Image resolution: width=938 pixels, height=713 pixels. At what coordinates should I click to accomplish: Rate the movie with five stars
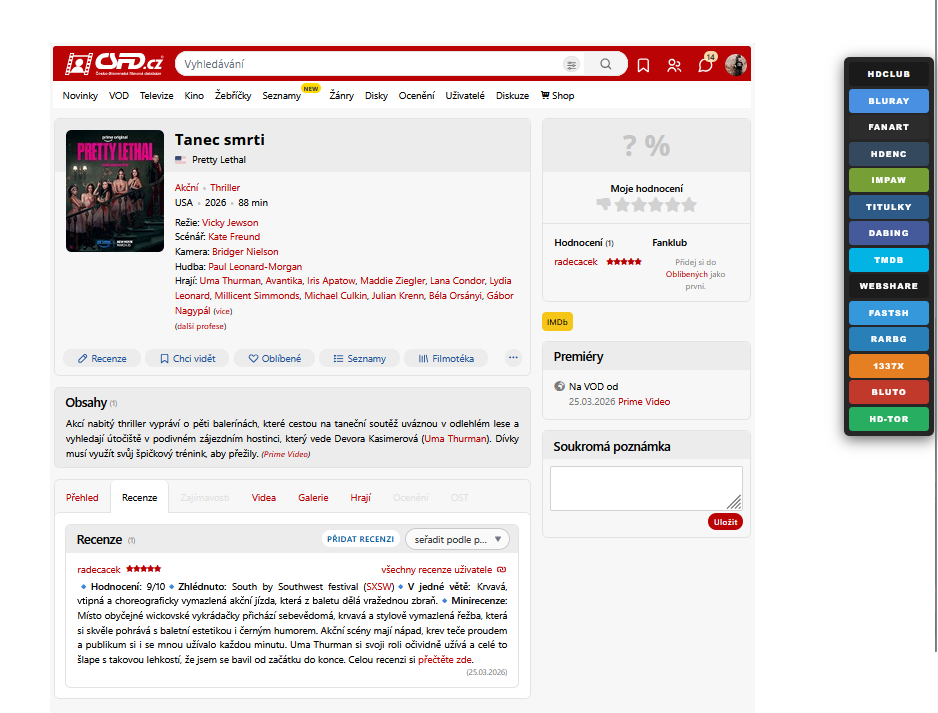689,205
